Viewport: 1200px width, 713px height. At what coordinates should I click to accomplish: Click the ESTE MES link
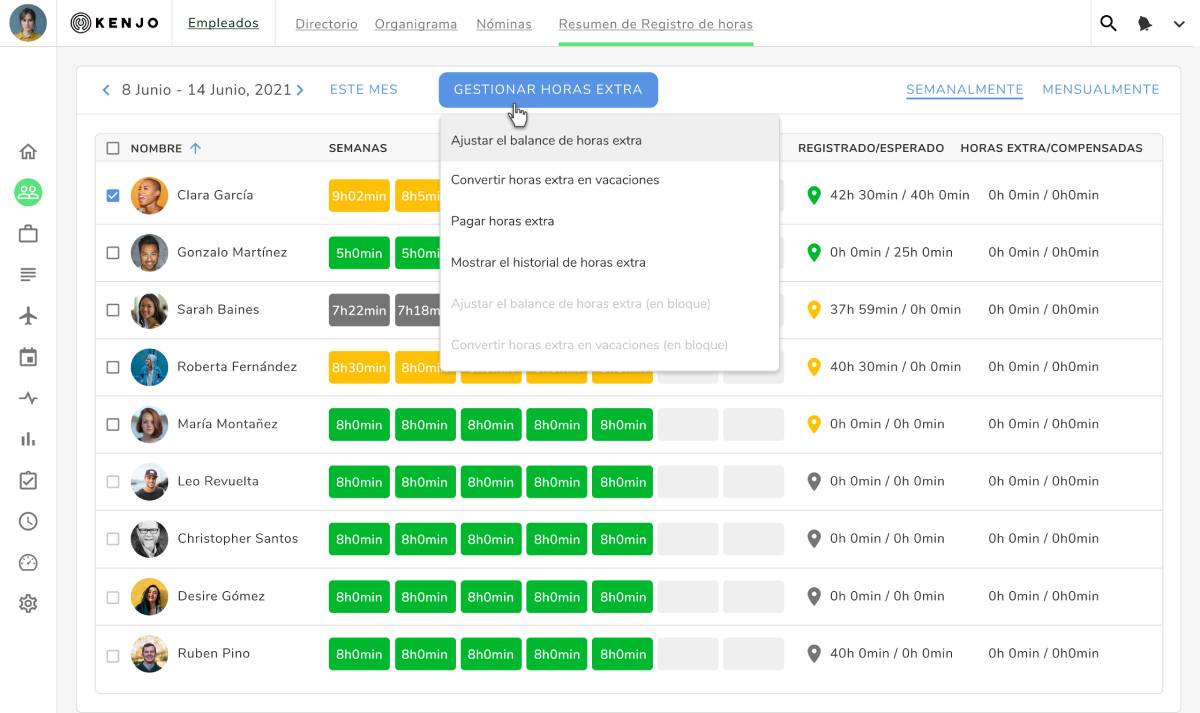(x=363, y=89)
